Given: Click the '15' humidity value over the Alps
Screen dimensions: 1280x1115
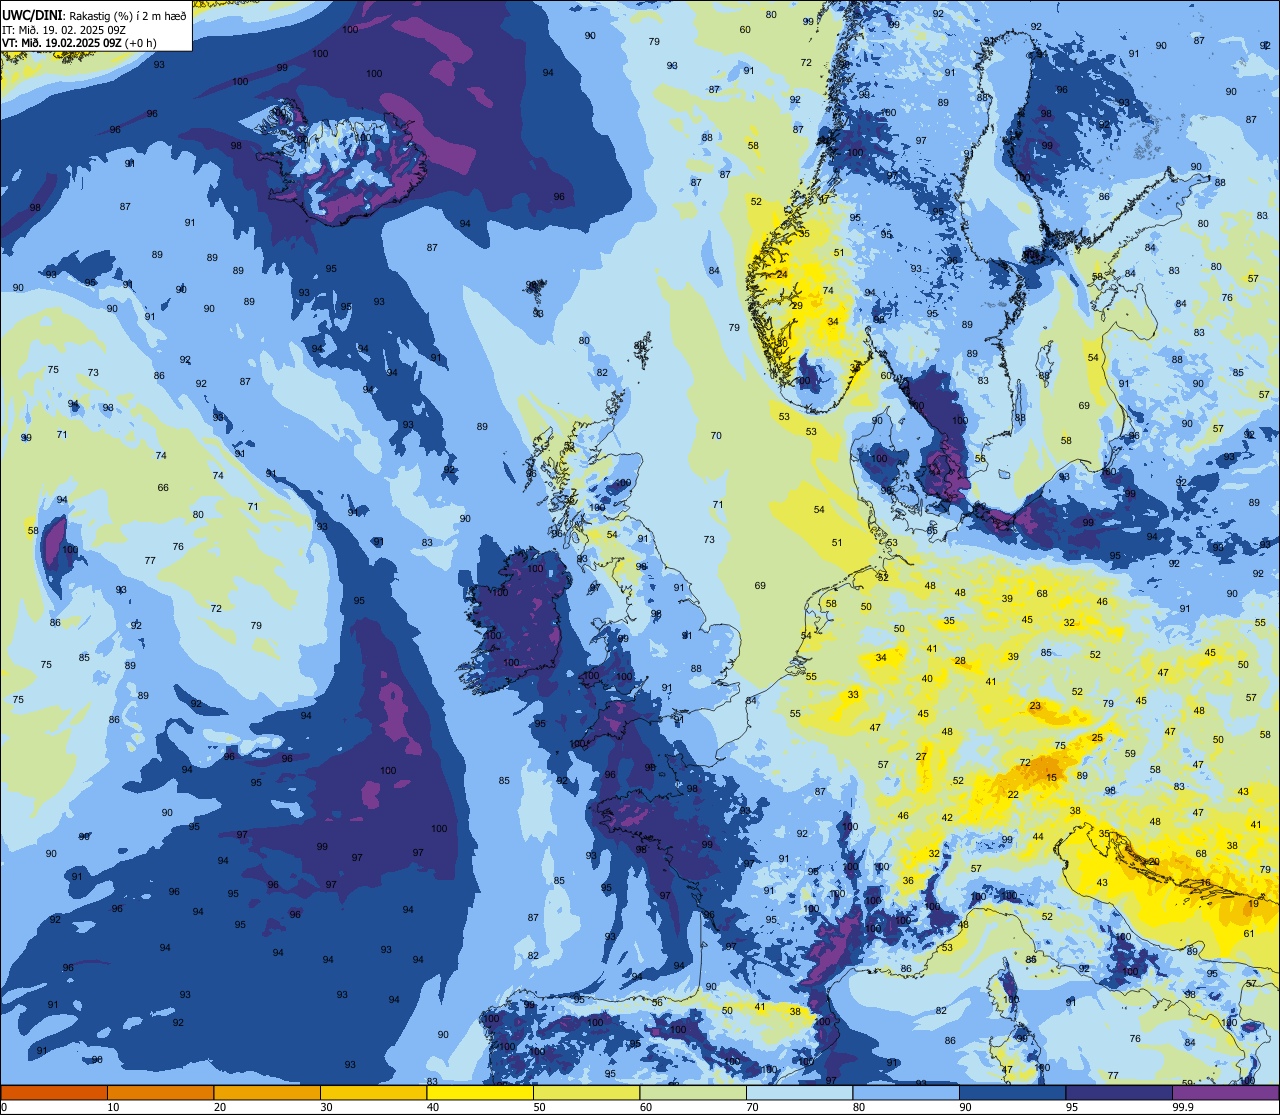Looking at the screenshot, I should (x=1051, y=777).
